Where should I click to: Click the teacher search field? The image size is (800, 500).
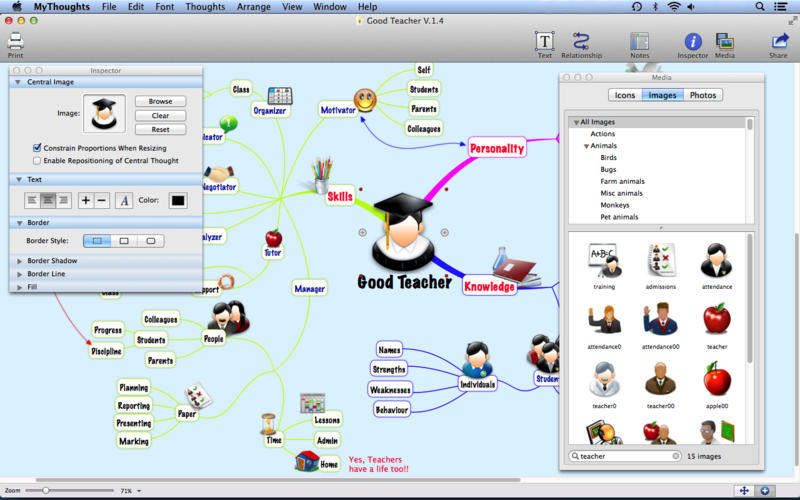[625, 456]
